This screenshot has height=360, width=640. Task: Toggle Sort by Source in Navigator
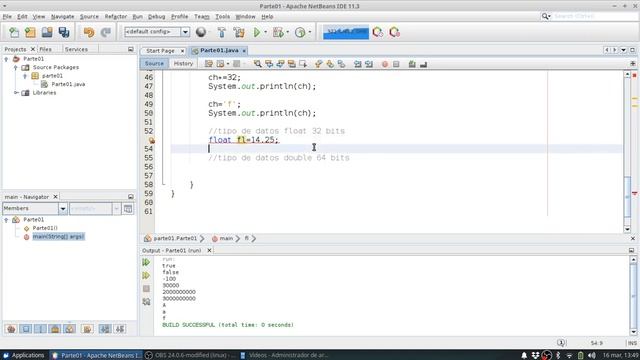(x=120, y=329)
